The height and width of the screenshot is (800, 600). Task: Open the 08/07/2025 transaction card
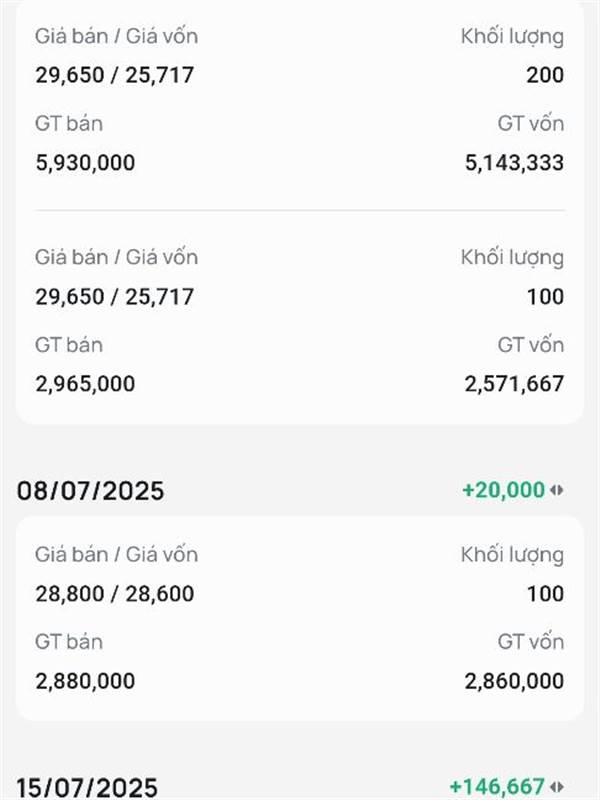(x=300, y=618)
